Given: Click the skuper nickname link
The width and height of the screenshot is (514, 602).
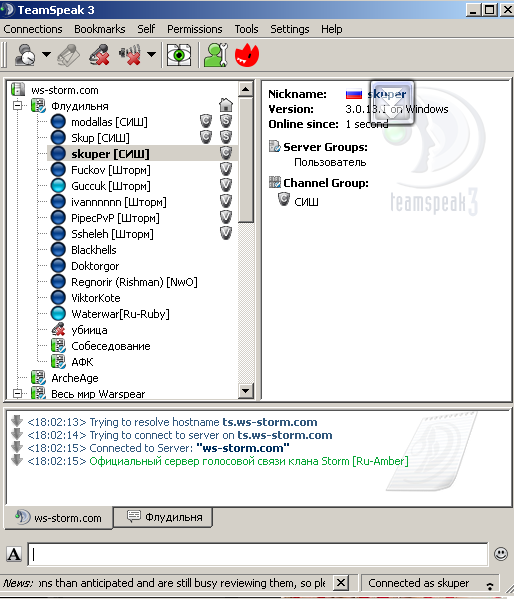Looking at the screenshot, I should point(387,94).
